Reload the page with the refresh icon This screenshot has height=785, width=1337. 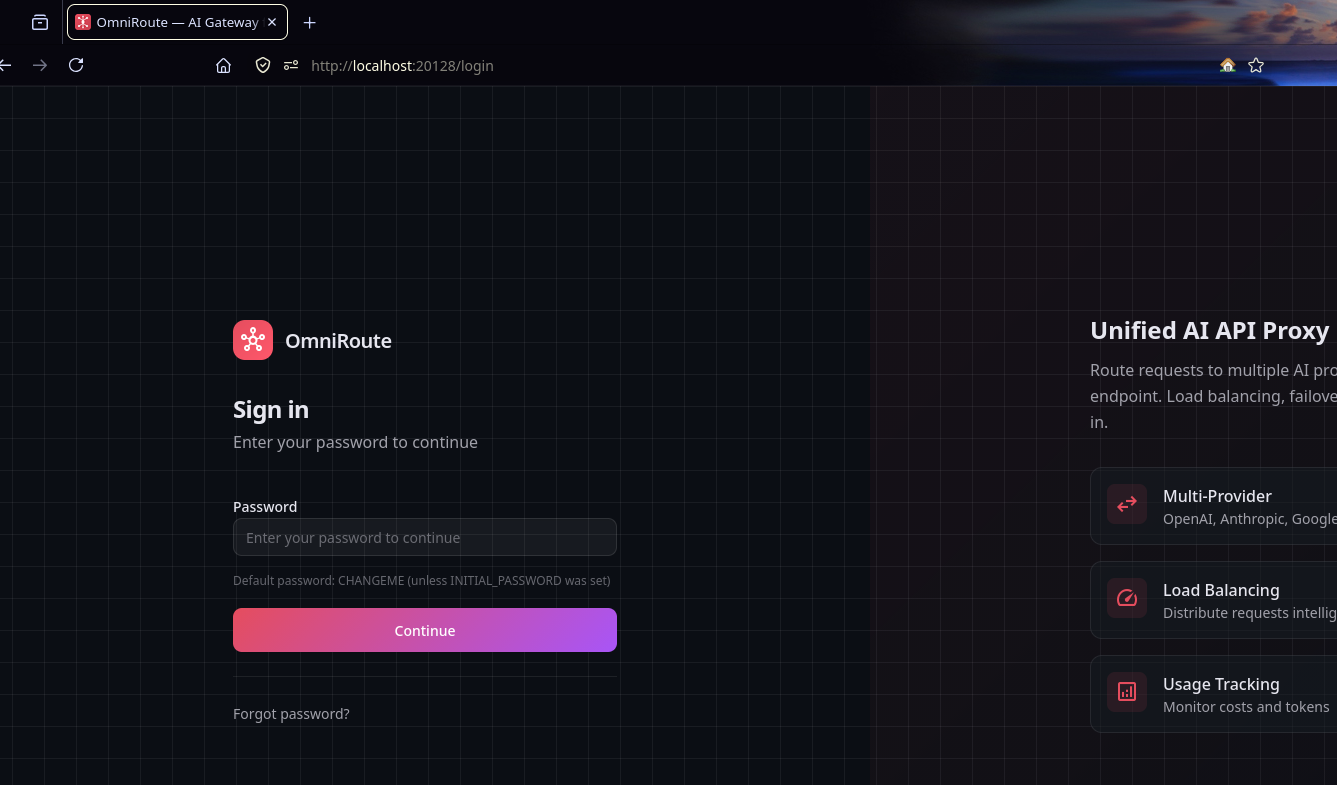pos(76,65)
